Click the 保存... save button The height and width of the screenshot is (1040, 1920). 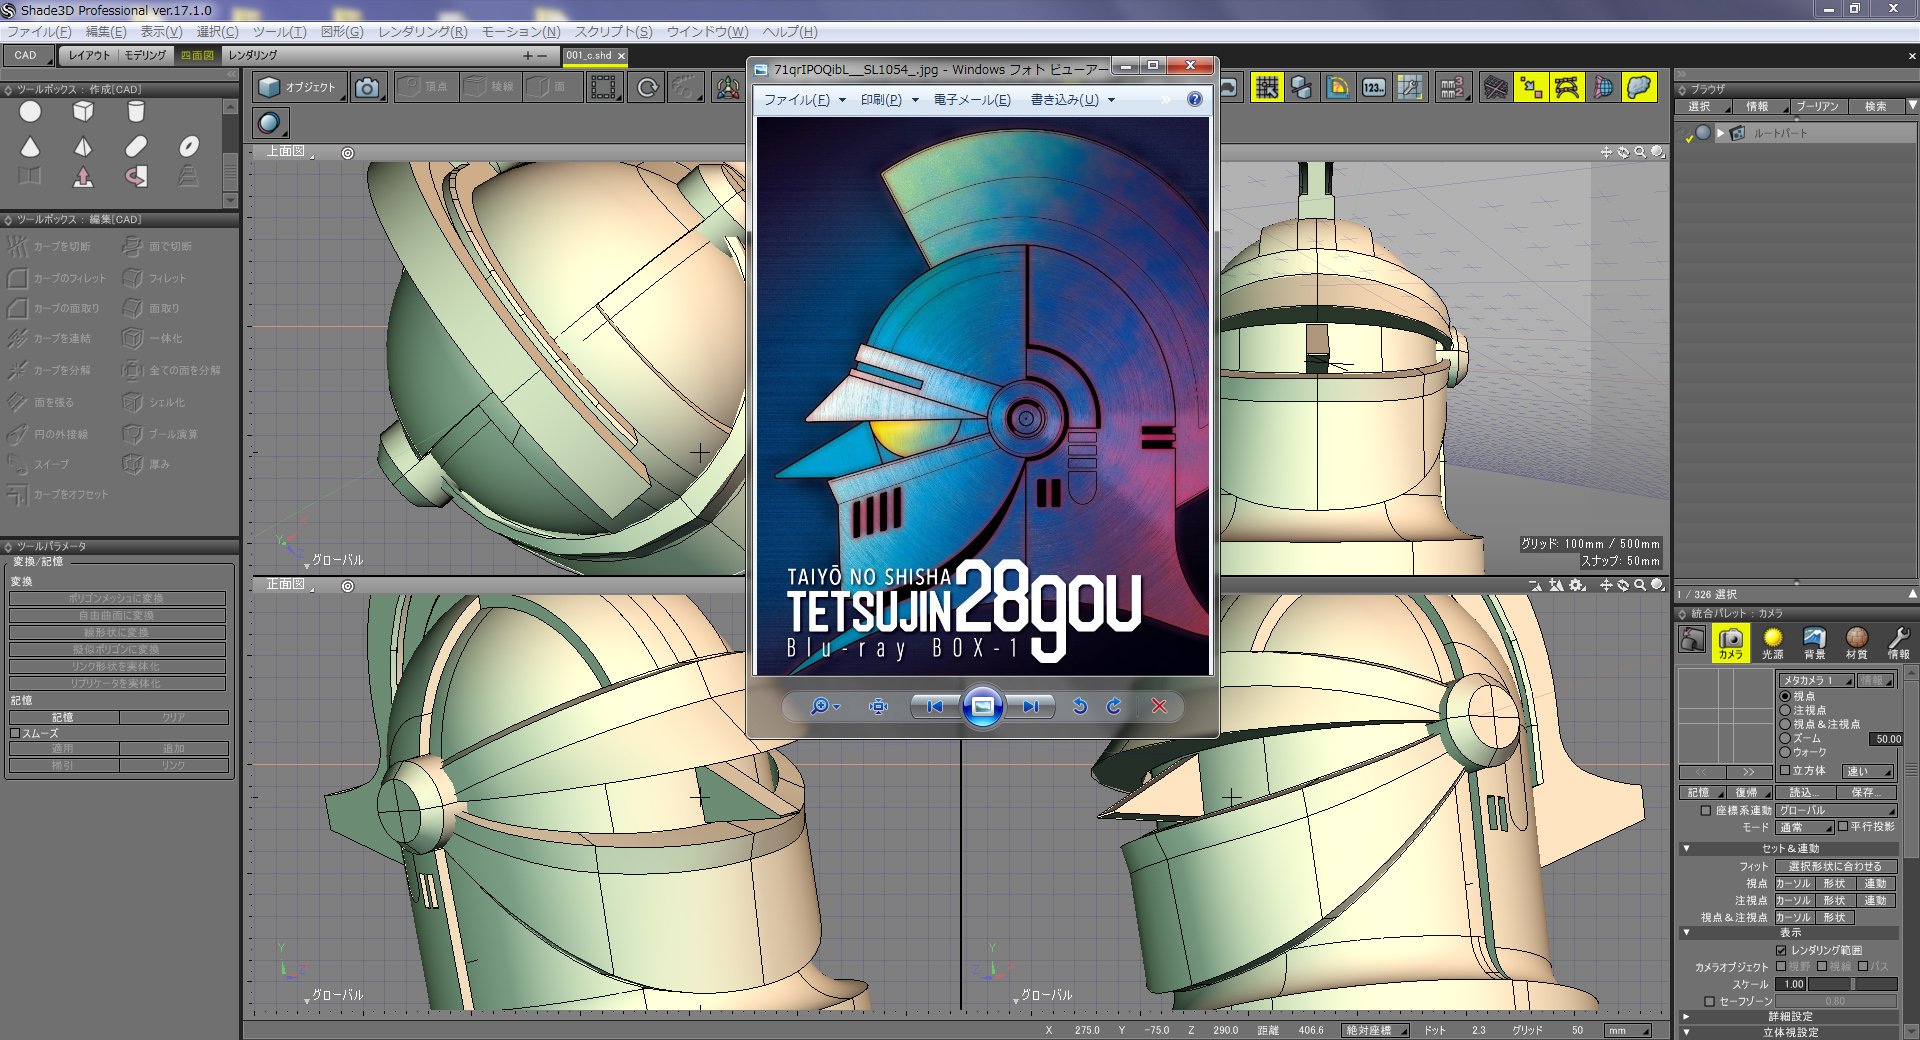(1867, 792)
